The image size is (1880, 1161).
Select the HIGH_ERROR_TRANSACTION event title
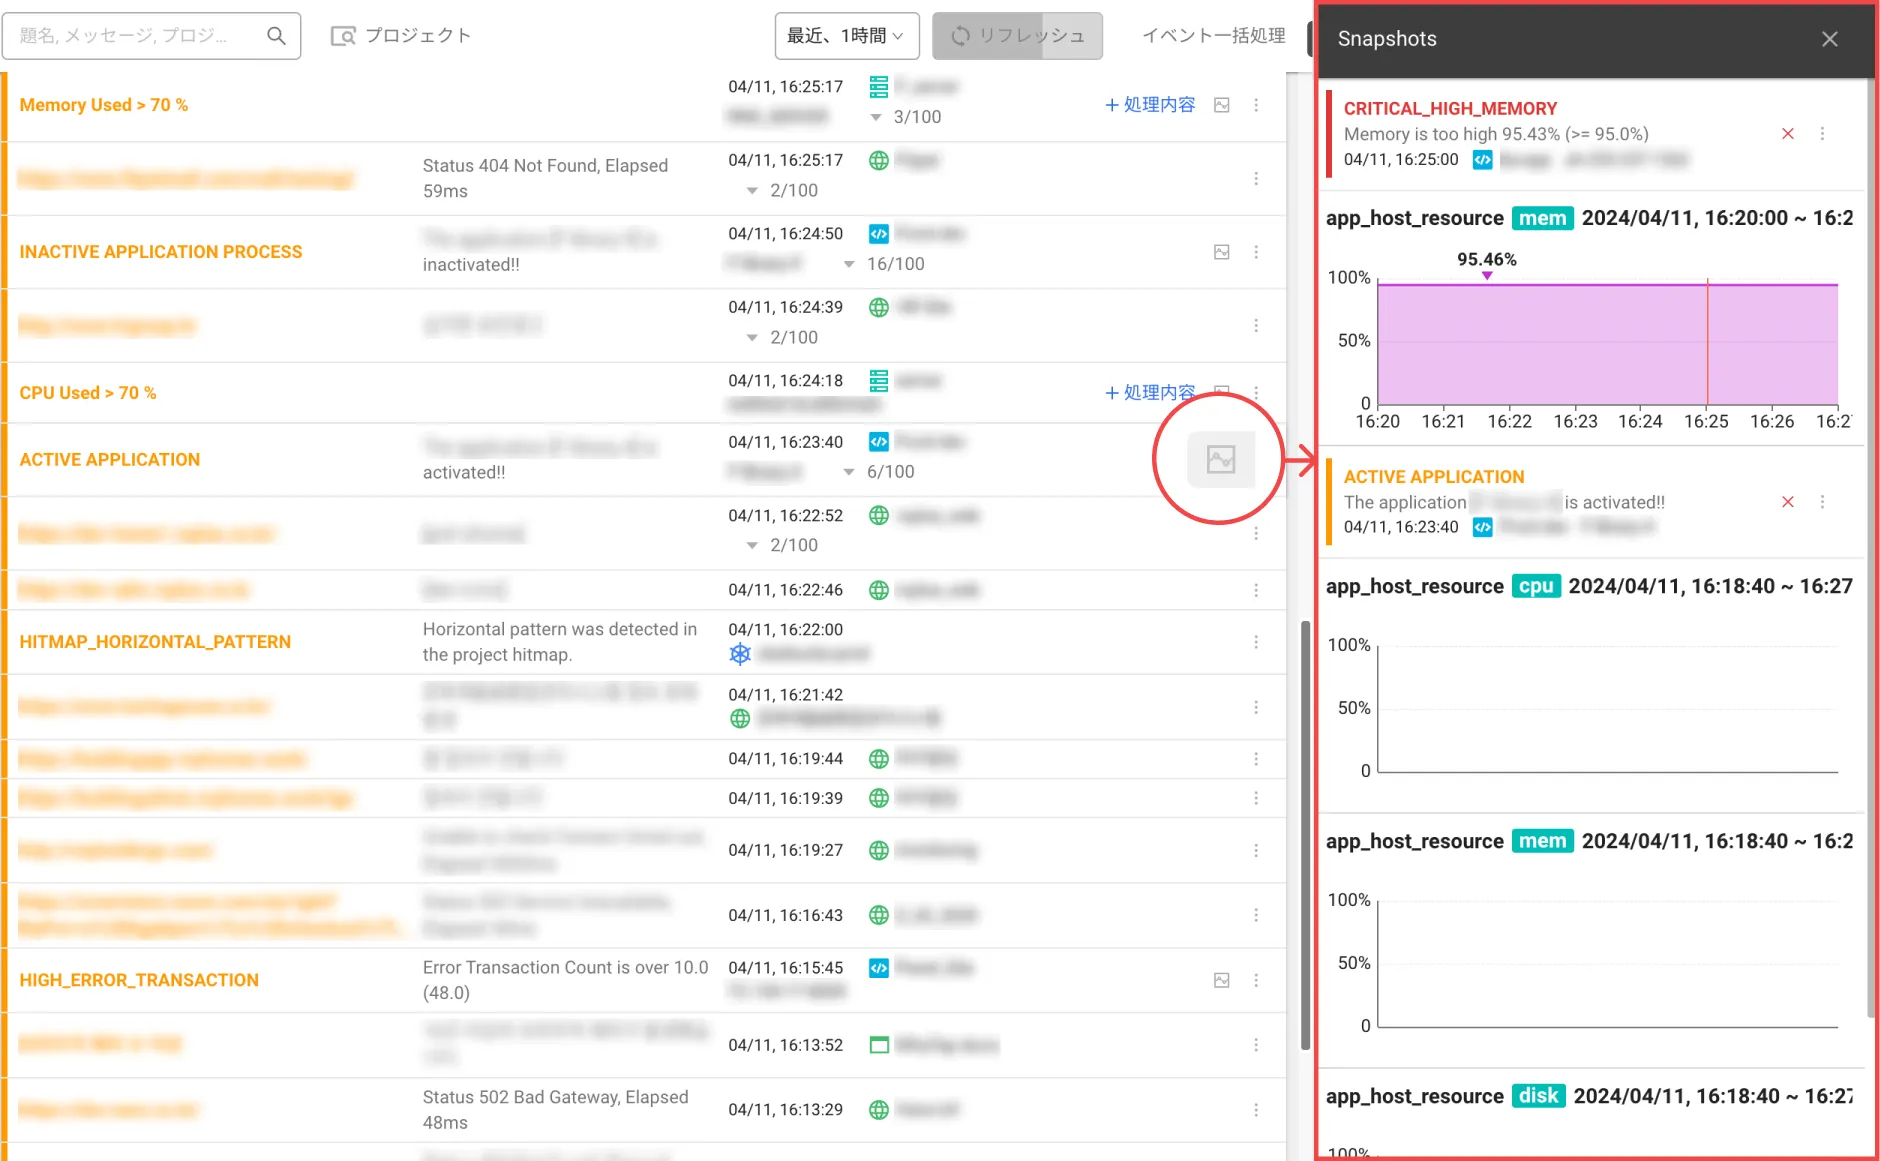(x=139, y=980)
